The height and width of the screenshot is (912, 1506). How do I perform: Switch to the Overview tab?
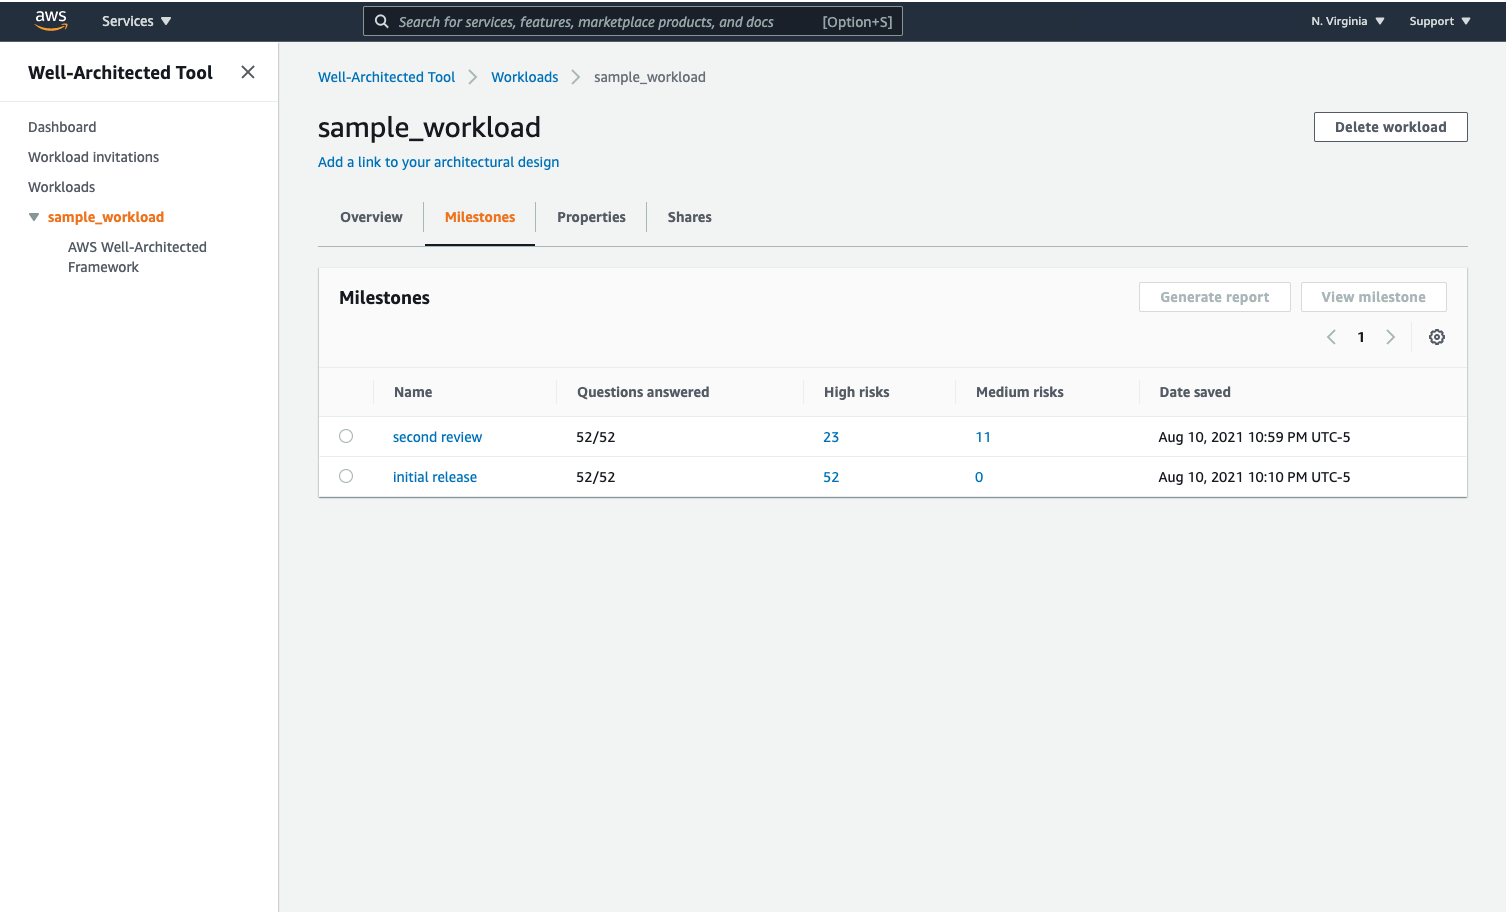(371, 217)
